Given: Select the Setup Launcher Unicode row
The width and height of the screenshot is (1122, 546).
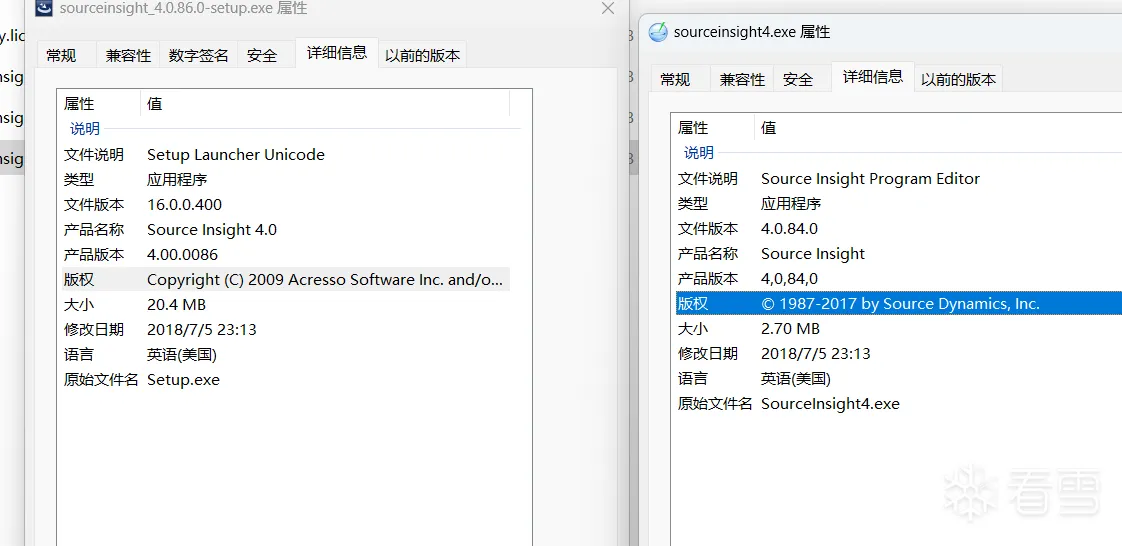Looking at the screenshot, I should click(x=286, y=155).
